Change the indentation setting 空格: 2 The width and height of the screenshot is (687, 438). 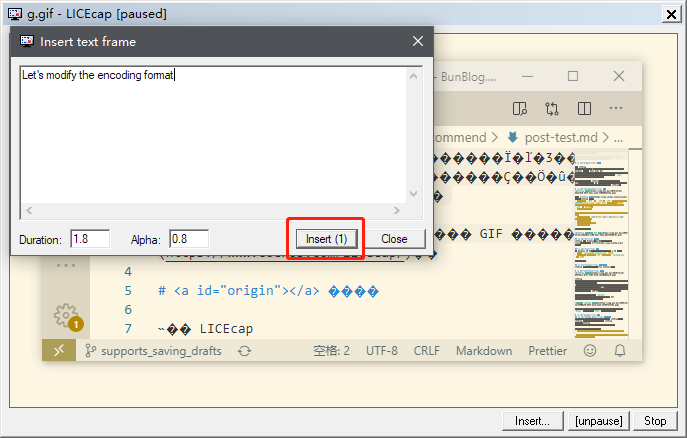(x=331, y=351)
